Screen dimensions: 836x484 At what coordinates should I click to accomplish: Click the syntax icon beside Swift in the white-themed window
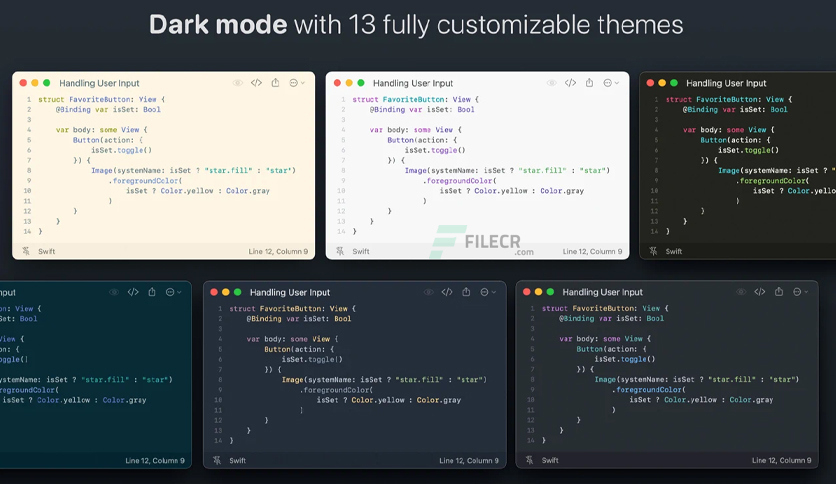coord(340,251)
